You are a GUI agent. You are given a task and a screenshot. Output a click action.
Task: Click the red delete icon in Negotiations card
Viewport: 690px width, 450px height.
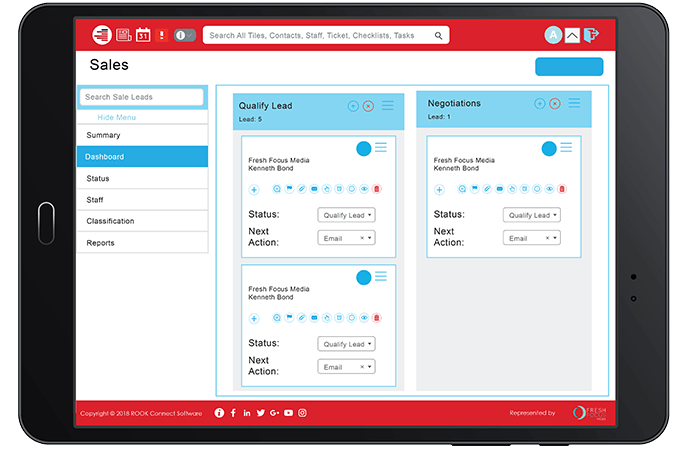pyautogui.click(x=562, y=188)
